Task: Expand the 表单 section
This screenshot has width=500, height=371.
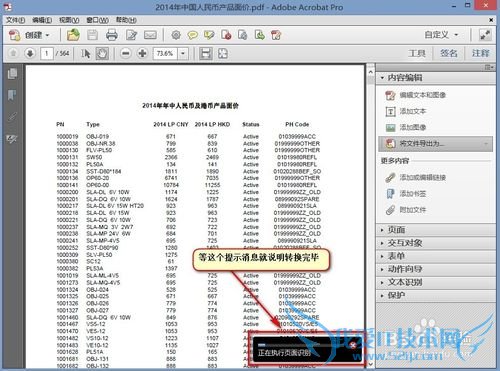Action: (435, 256)
